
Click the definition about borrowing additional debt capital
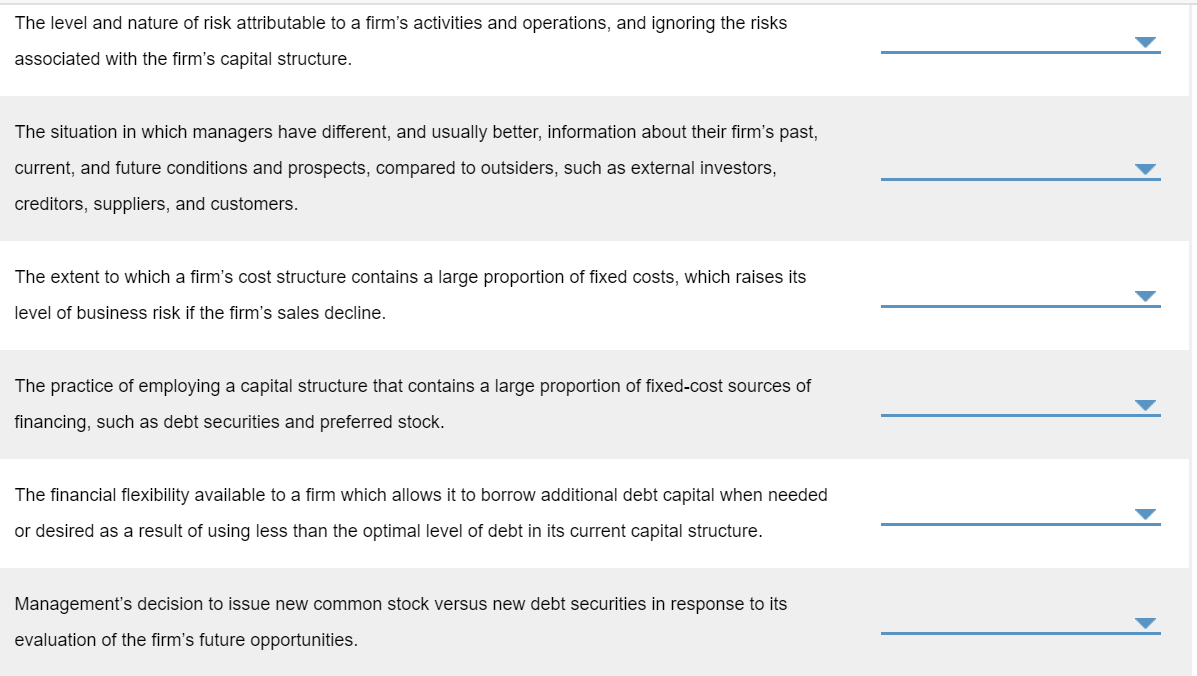tap(420, 512)
